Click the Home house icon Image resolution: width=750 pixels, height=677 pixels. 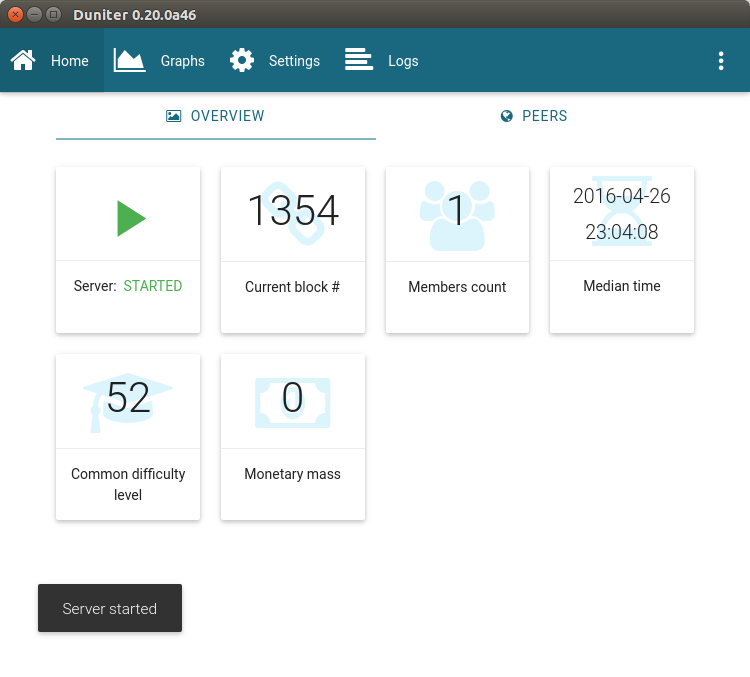pos(23,60)
